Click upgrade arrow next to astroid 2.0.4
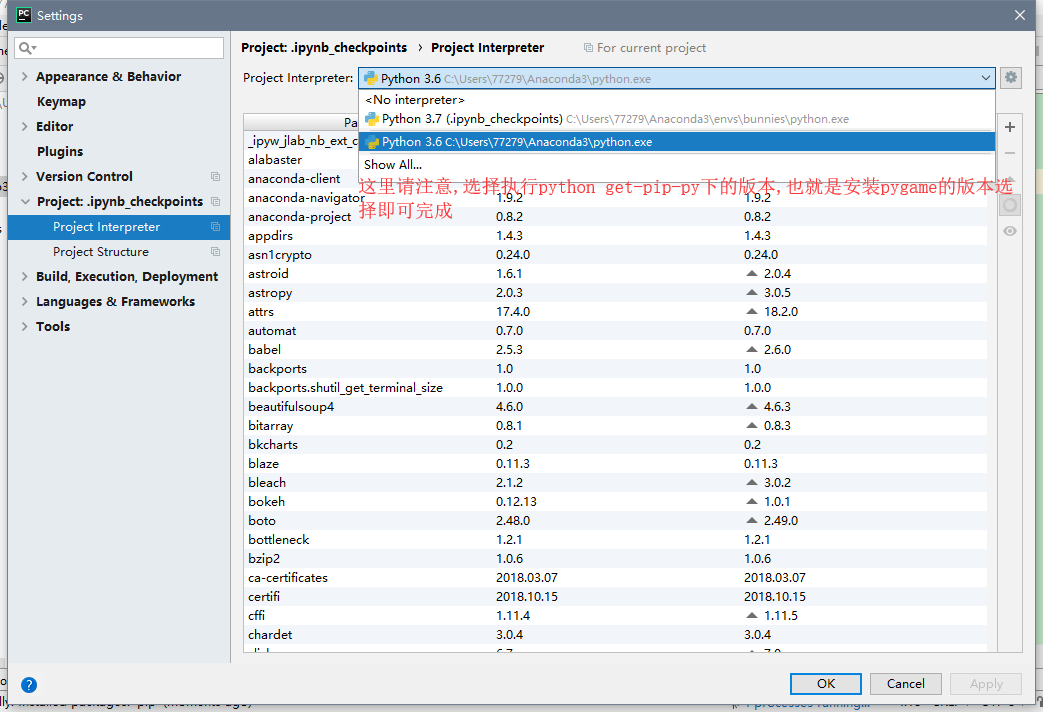 [x=752, y=273]
